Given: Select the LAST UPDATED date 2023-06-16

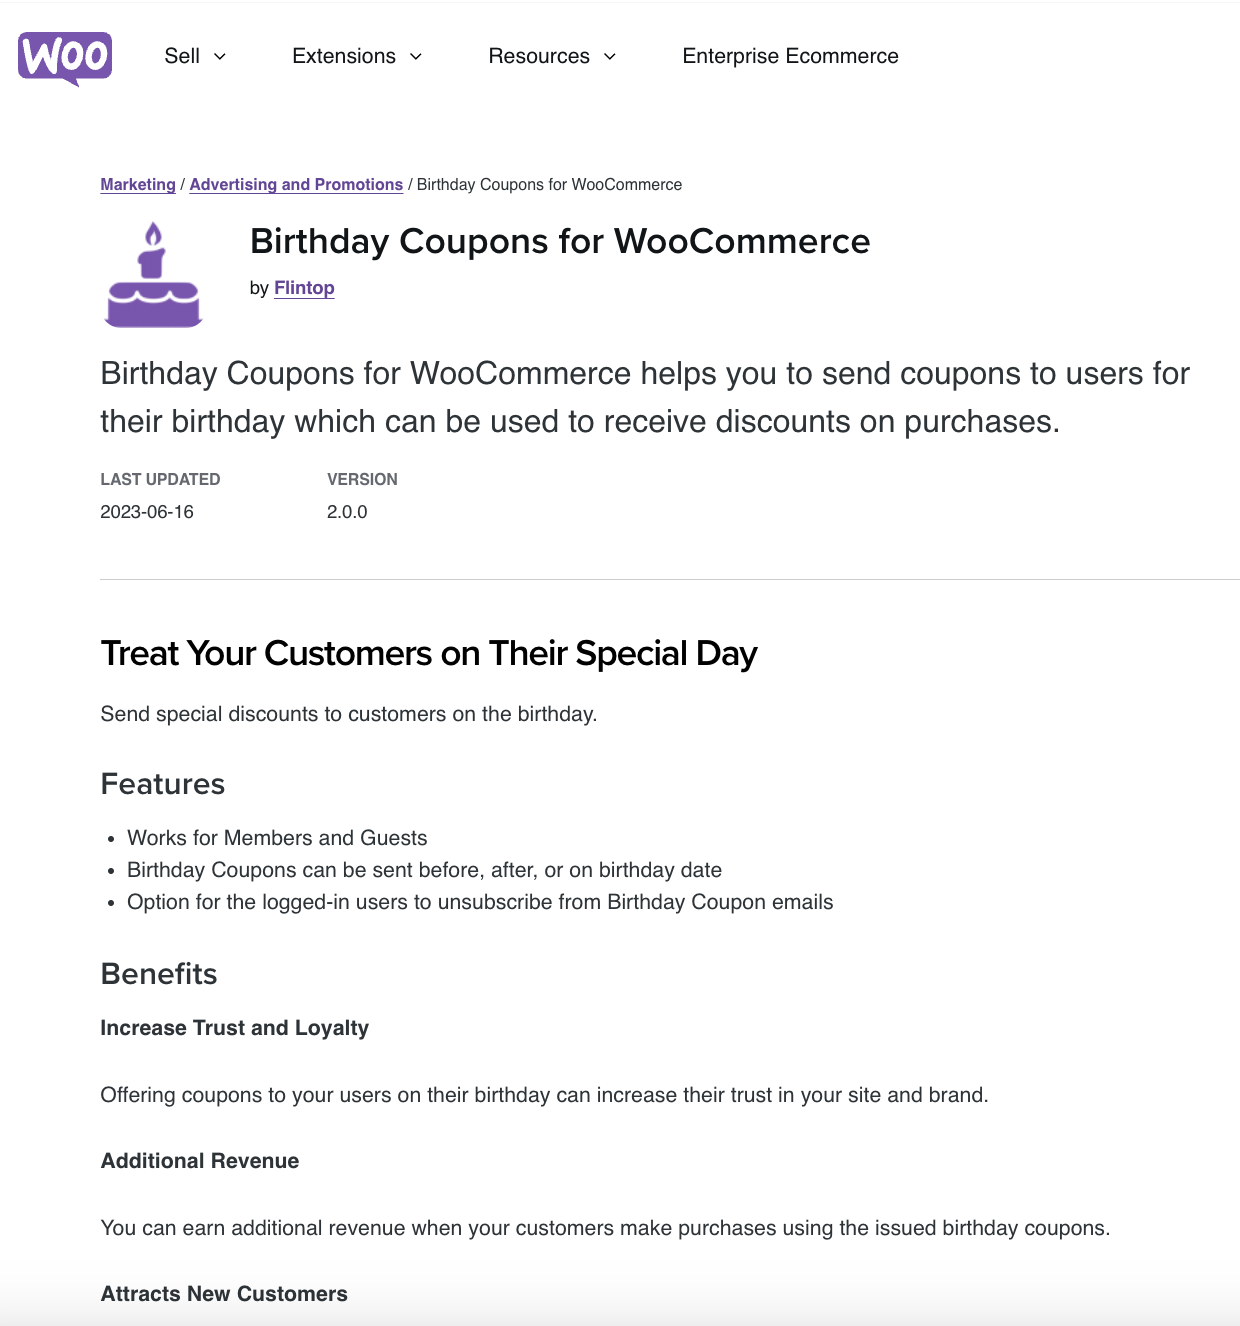Looking at the screenshot, I should point(148,511).
